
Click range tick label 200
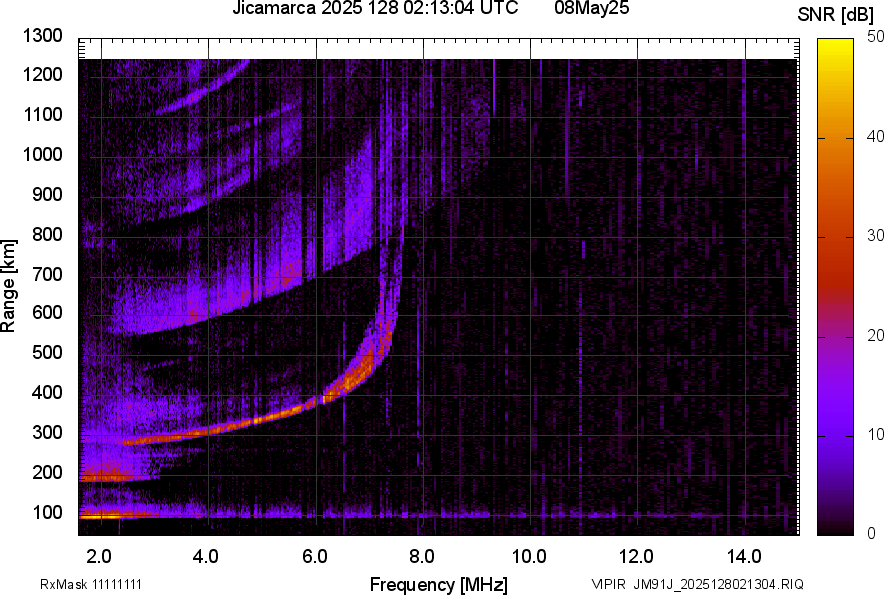coord(47,472)
